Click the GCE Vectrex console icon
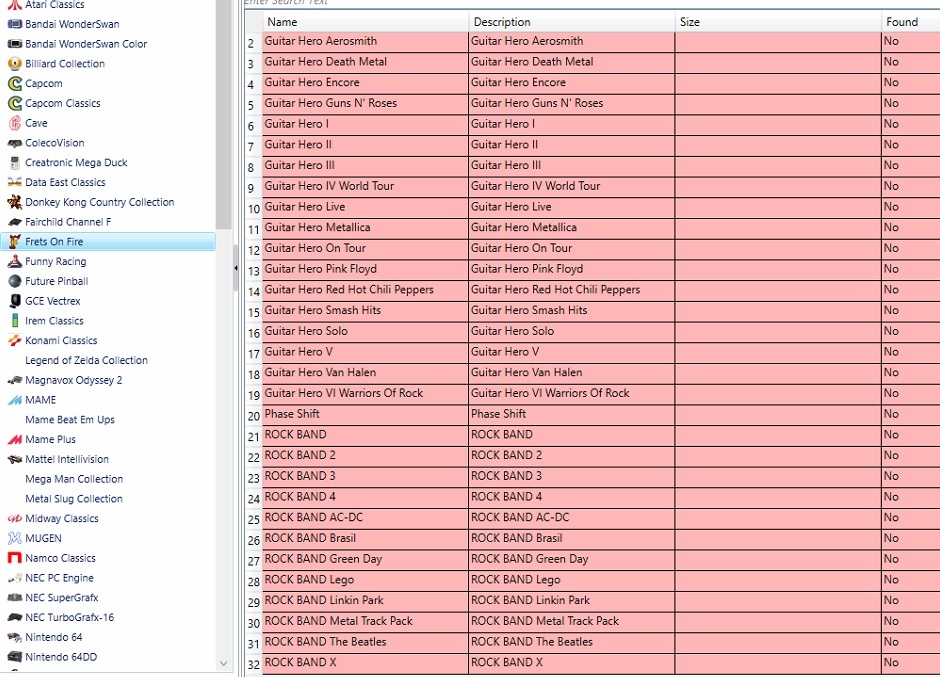Viewport: 940px width, 677px height. (x=14, y=301)
